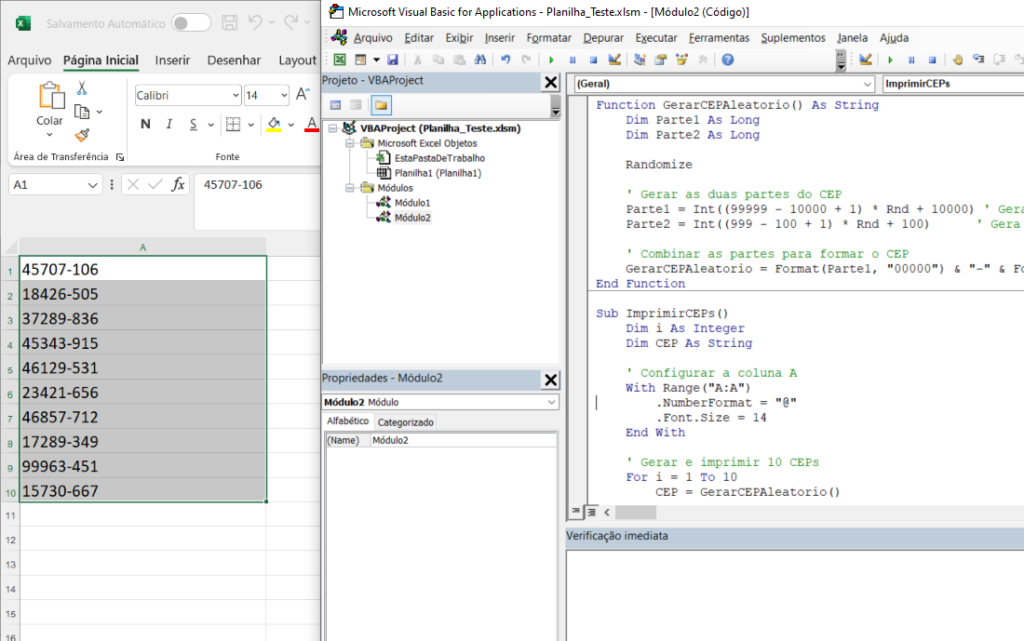Viewport: 1024px width, 641px height.
Task: Click the View Excel icon in VBA toolbar
Action: (340, 60)
